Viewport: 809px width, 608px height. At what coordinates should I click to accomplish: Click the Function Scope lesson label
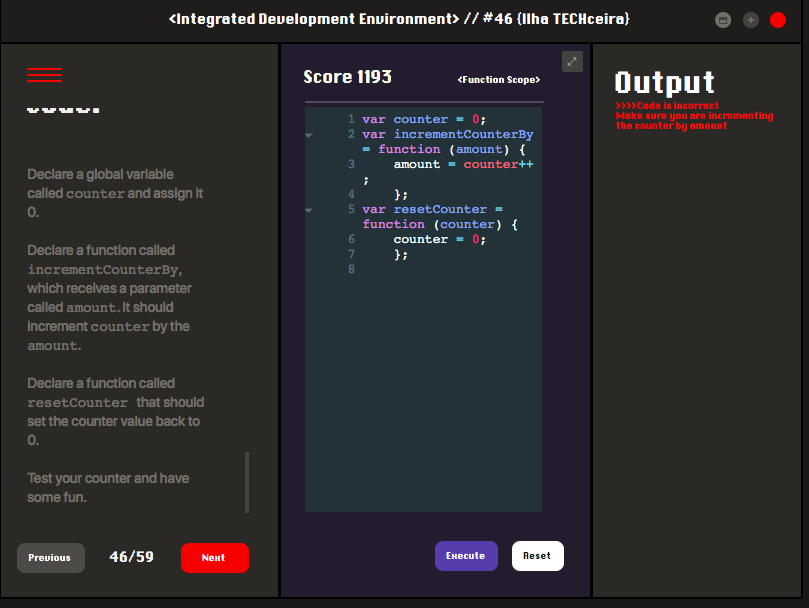tap(498, 79)
